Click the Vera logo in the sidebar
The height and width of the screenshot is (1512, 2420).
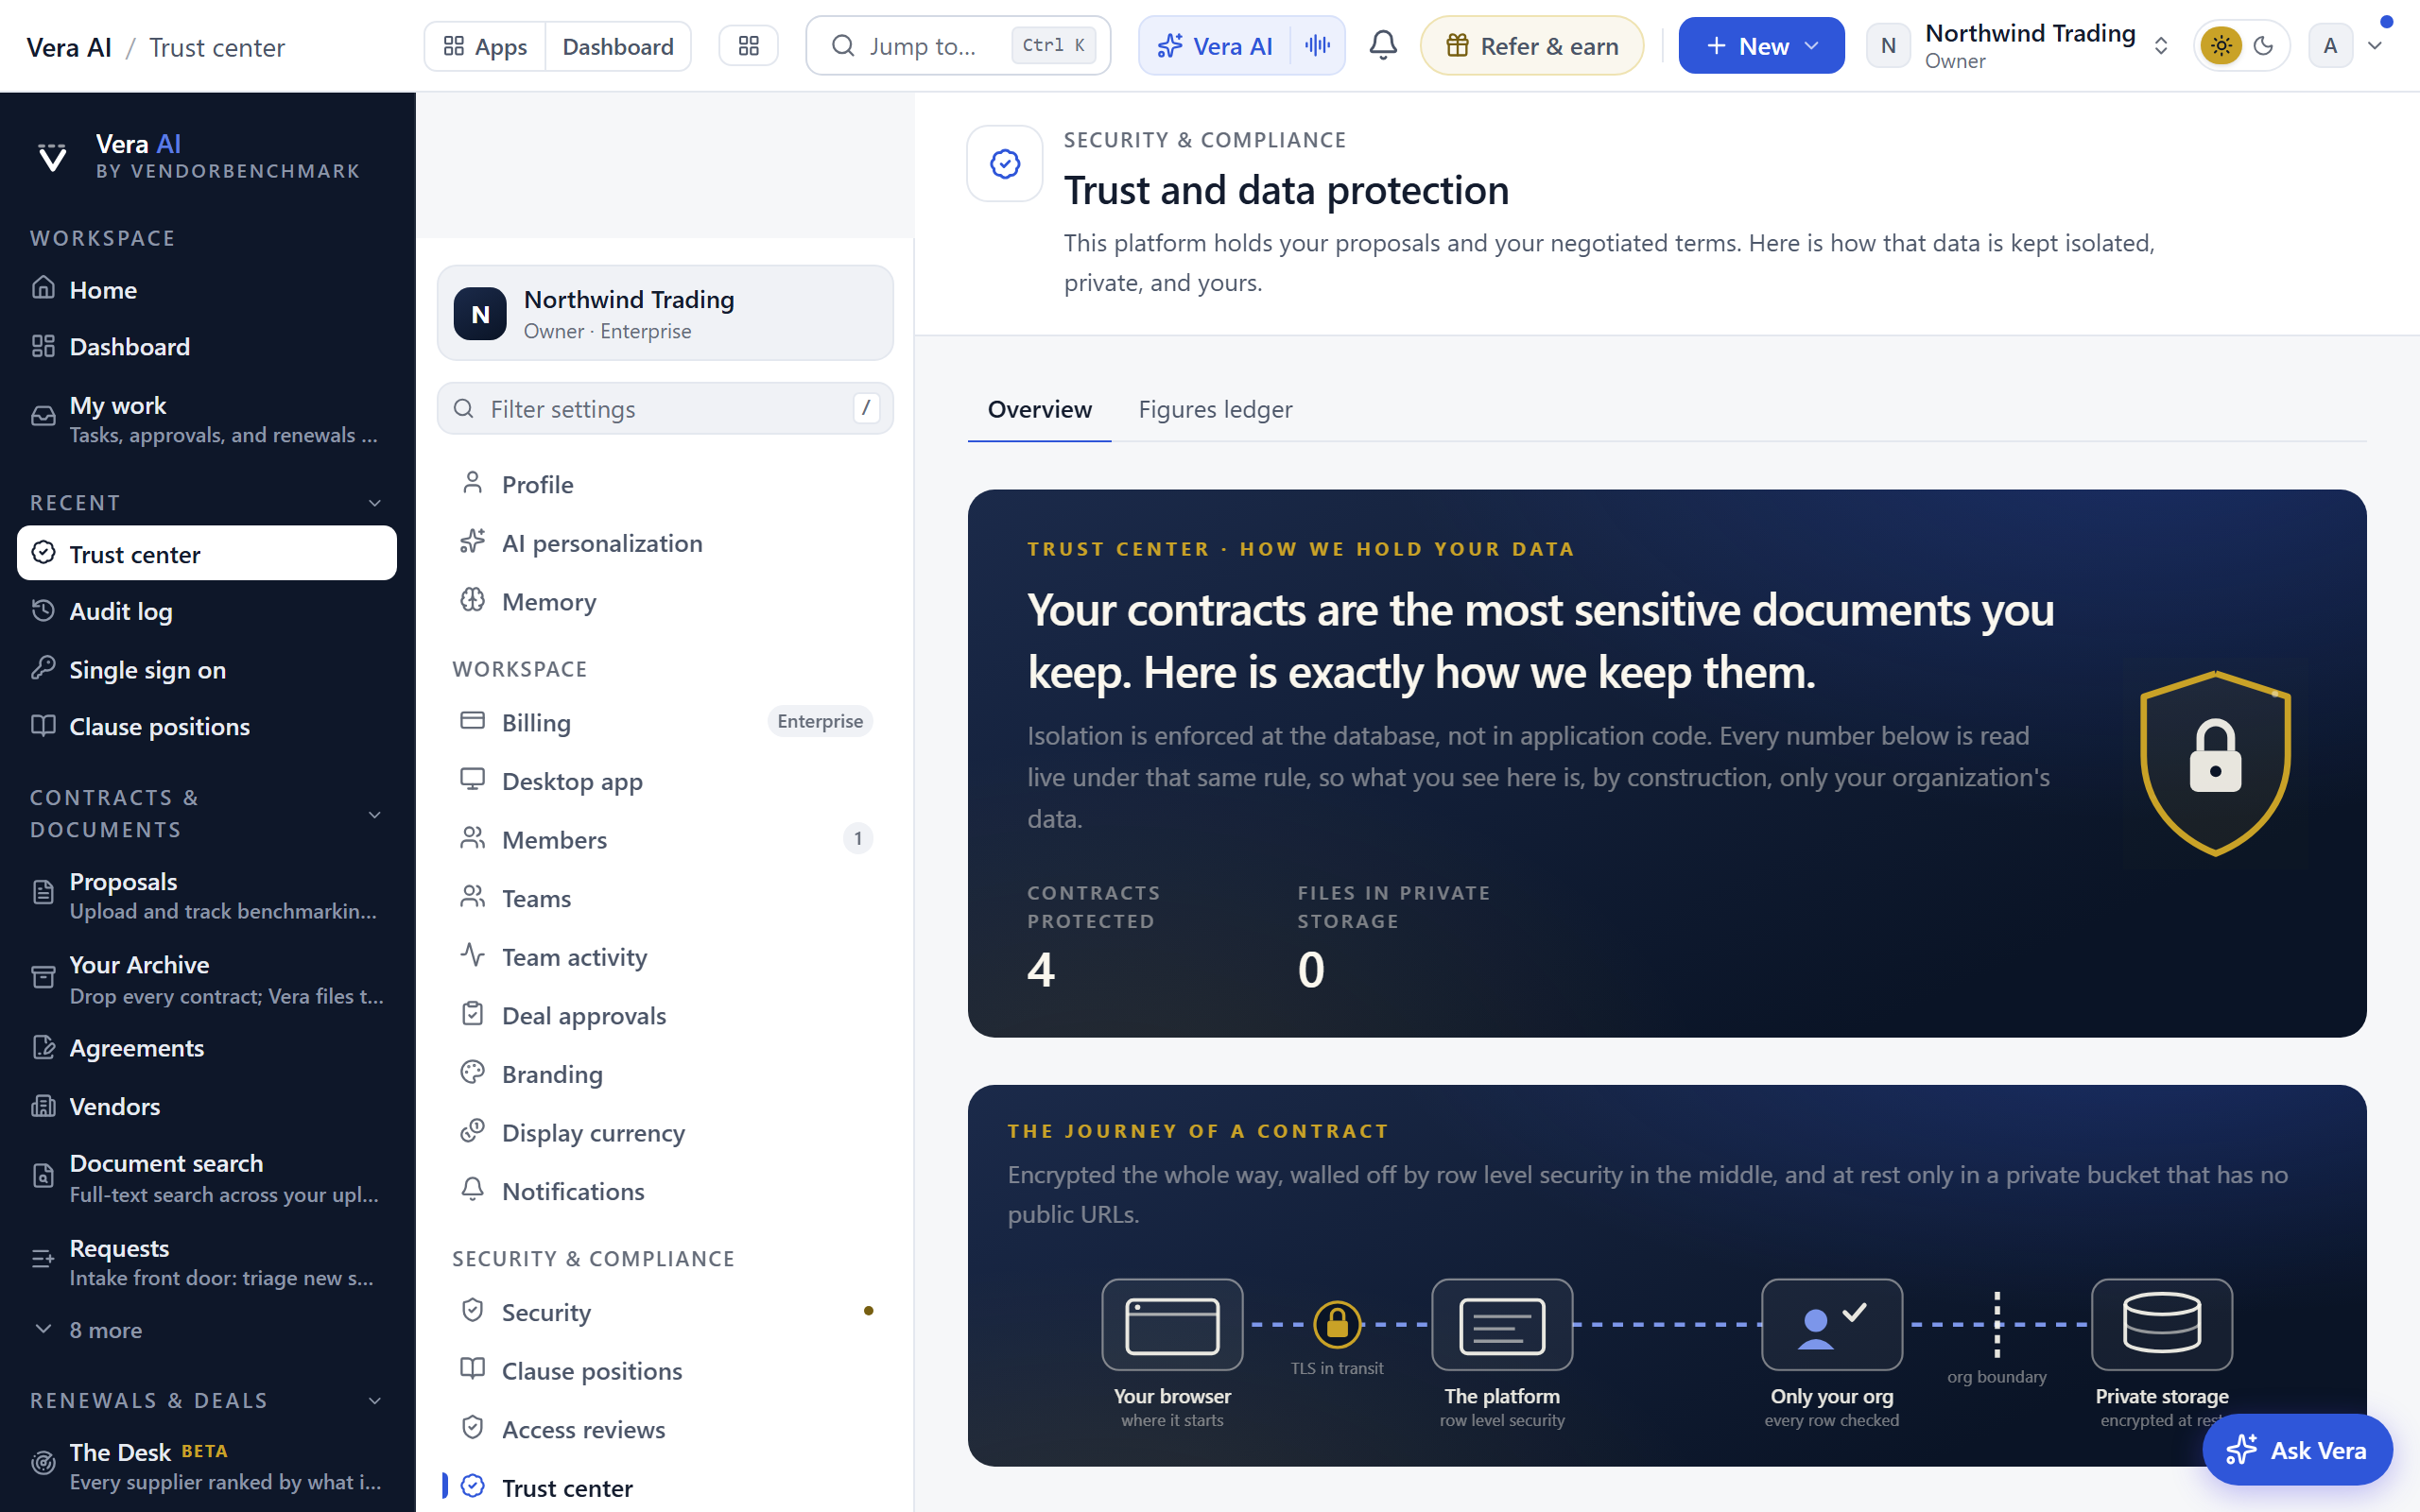point(52,157)
